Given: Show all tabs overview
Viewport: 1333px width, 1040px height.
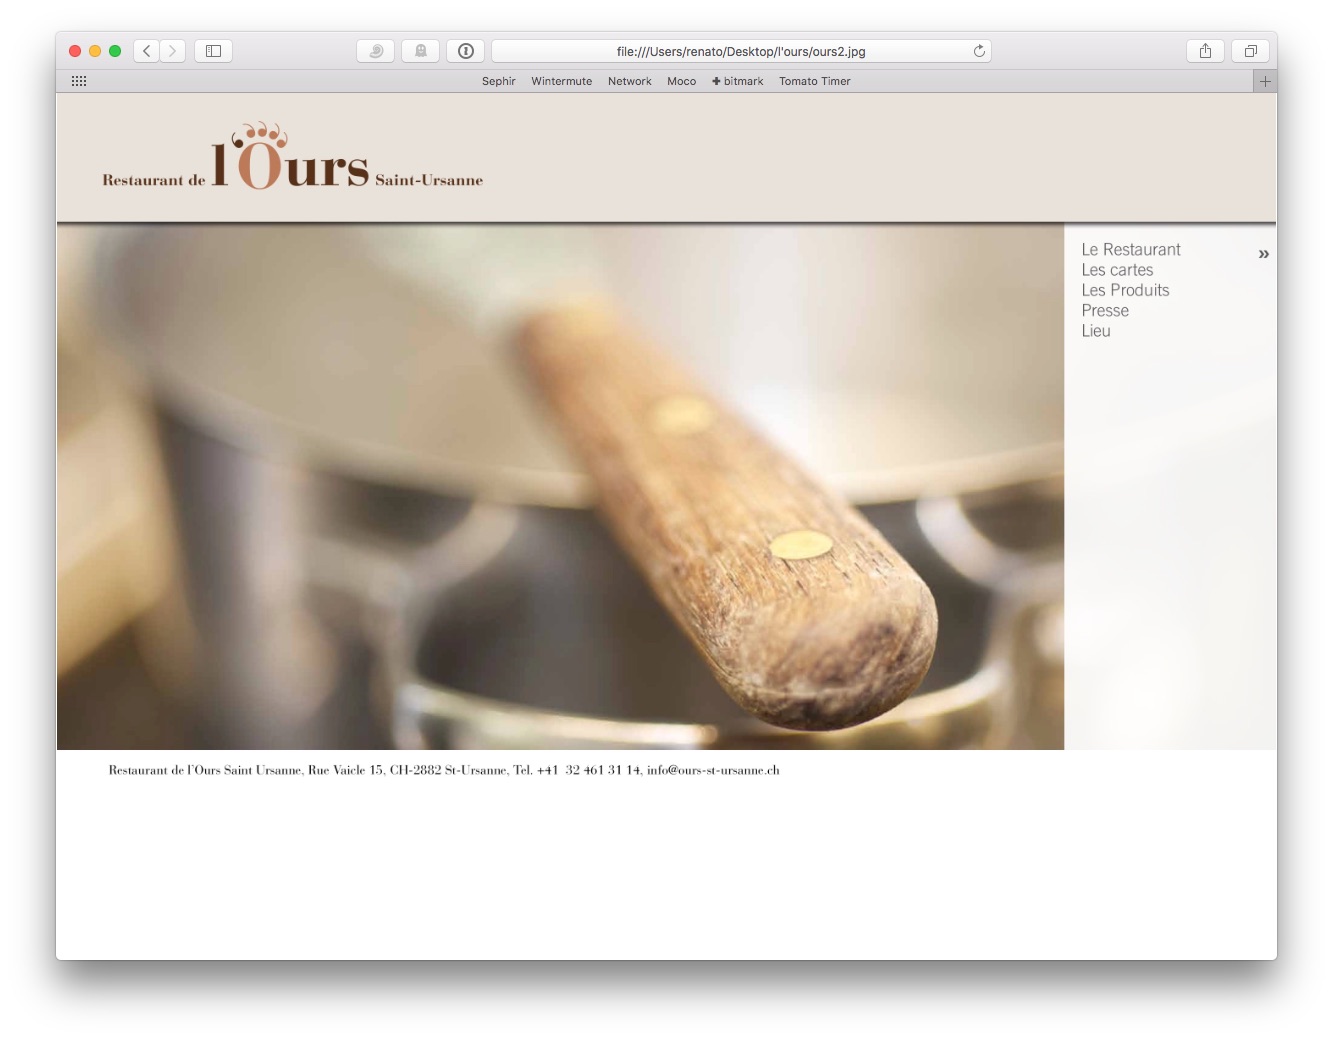Looking at the screenshot, I should (1250, 51).
